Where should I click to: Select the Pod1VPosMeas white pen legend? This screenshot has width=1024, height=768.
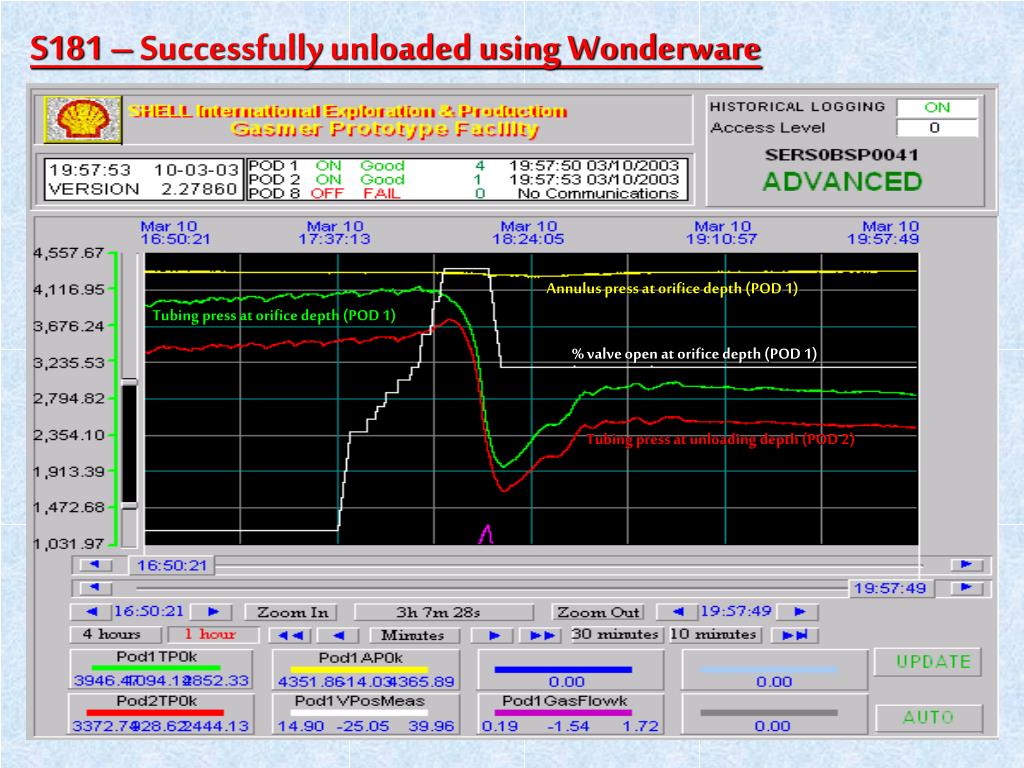coord(366,713)
